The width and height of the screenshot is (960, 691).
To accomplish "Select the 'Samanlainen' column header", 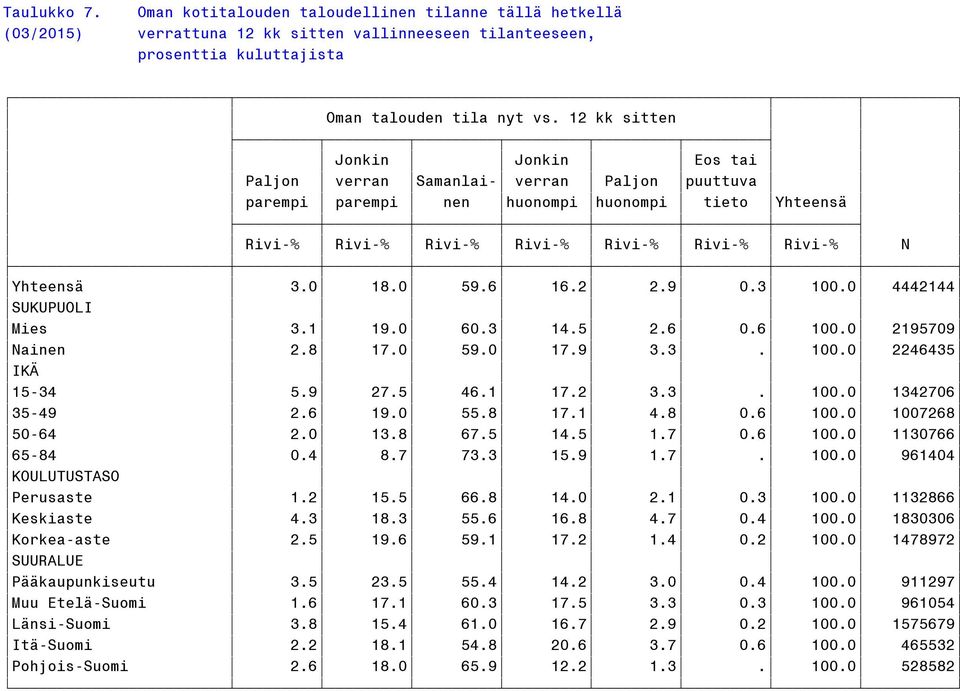I will (x=456, y=192).
